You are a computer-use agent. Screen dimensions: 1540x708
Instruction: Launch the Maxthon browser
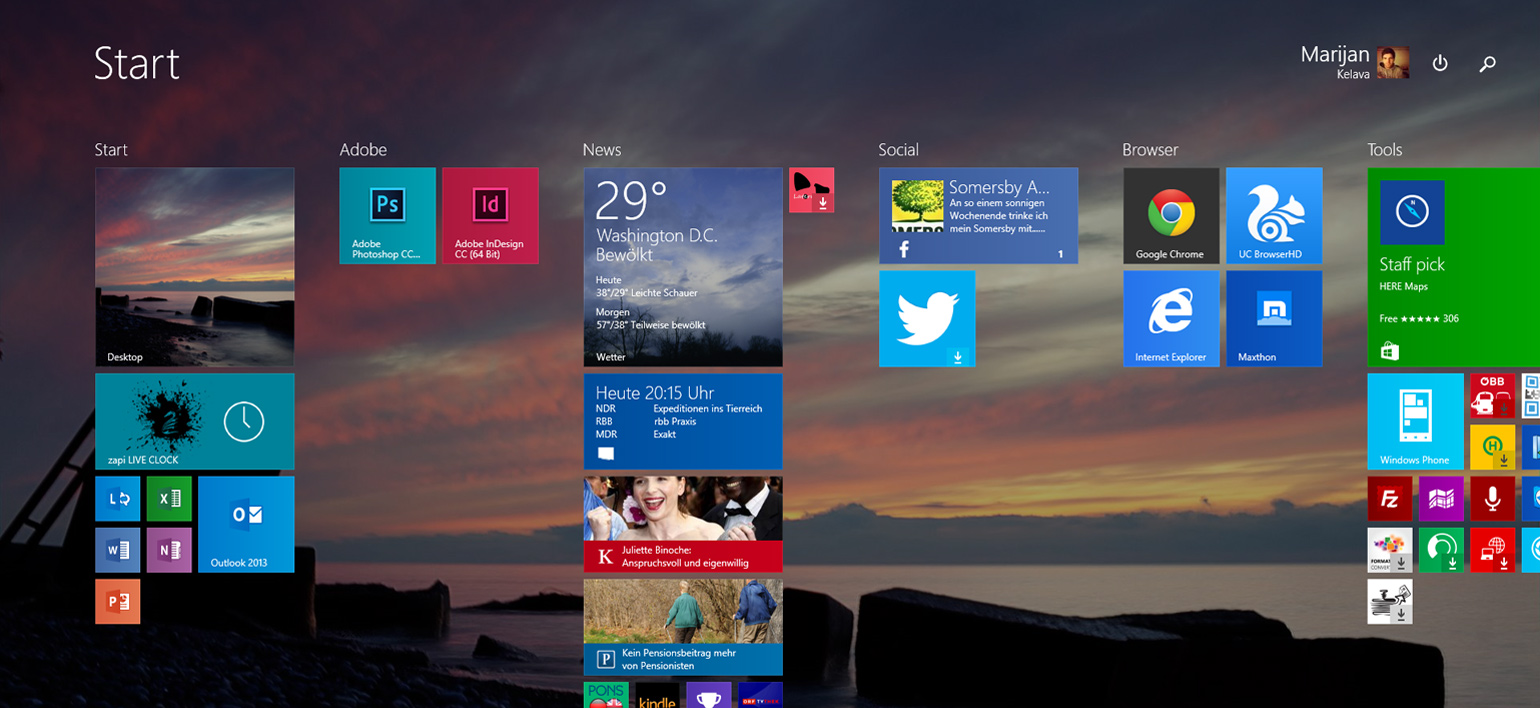click(1274, 319)
